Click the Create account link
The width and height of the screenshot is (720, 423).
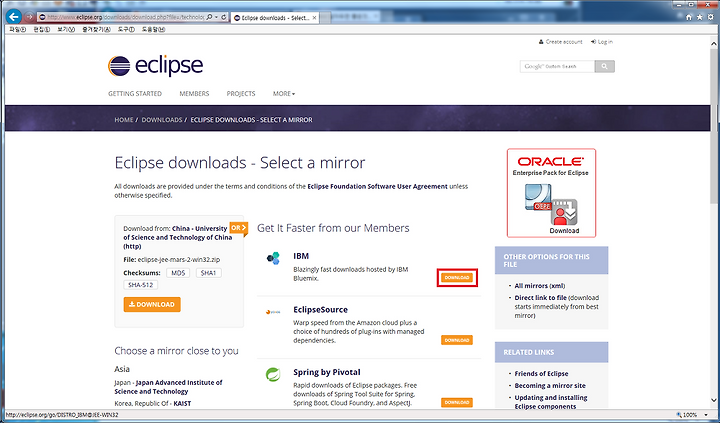(x=560, y=42)
